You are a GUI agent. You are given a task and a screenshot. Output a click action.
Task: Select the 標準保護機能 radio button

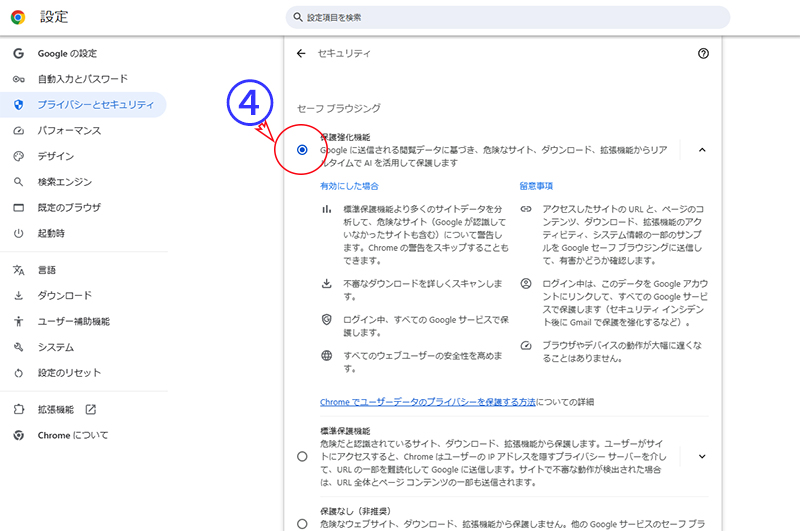point(302,457)
